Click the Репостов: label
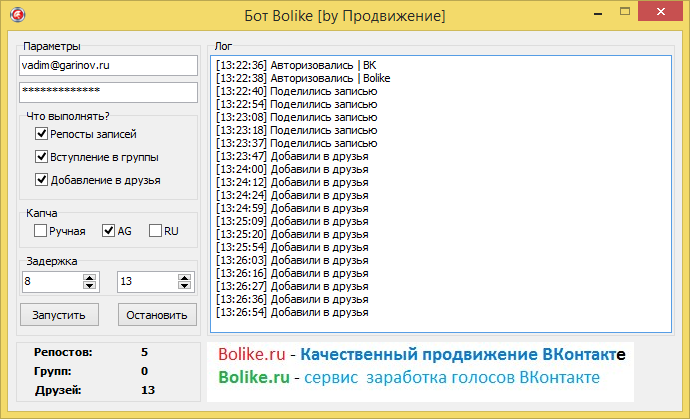Viewport: 690px width, 419px height. (x=63, y=352)
